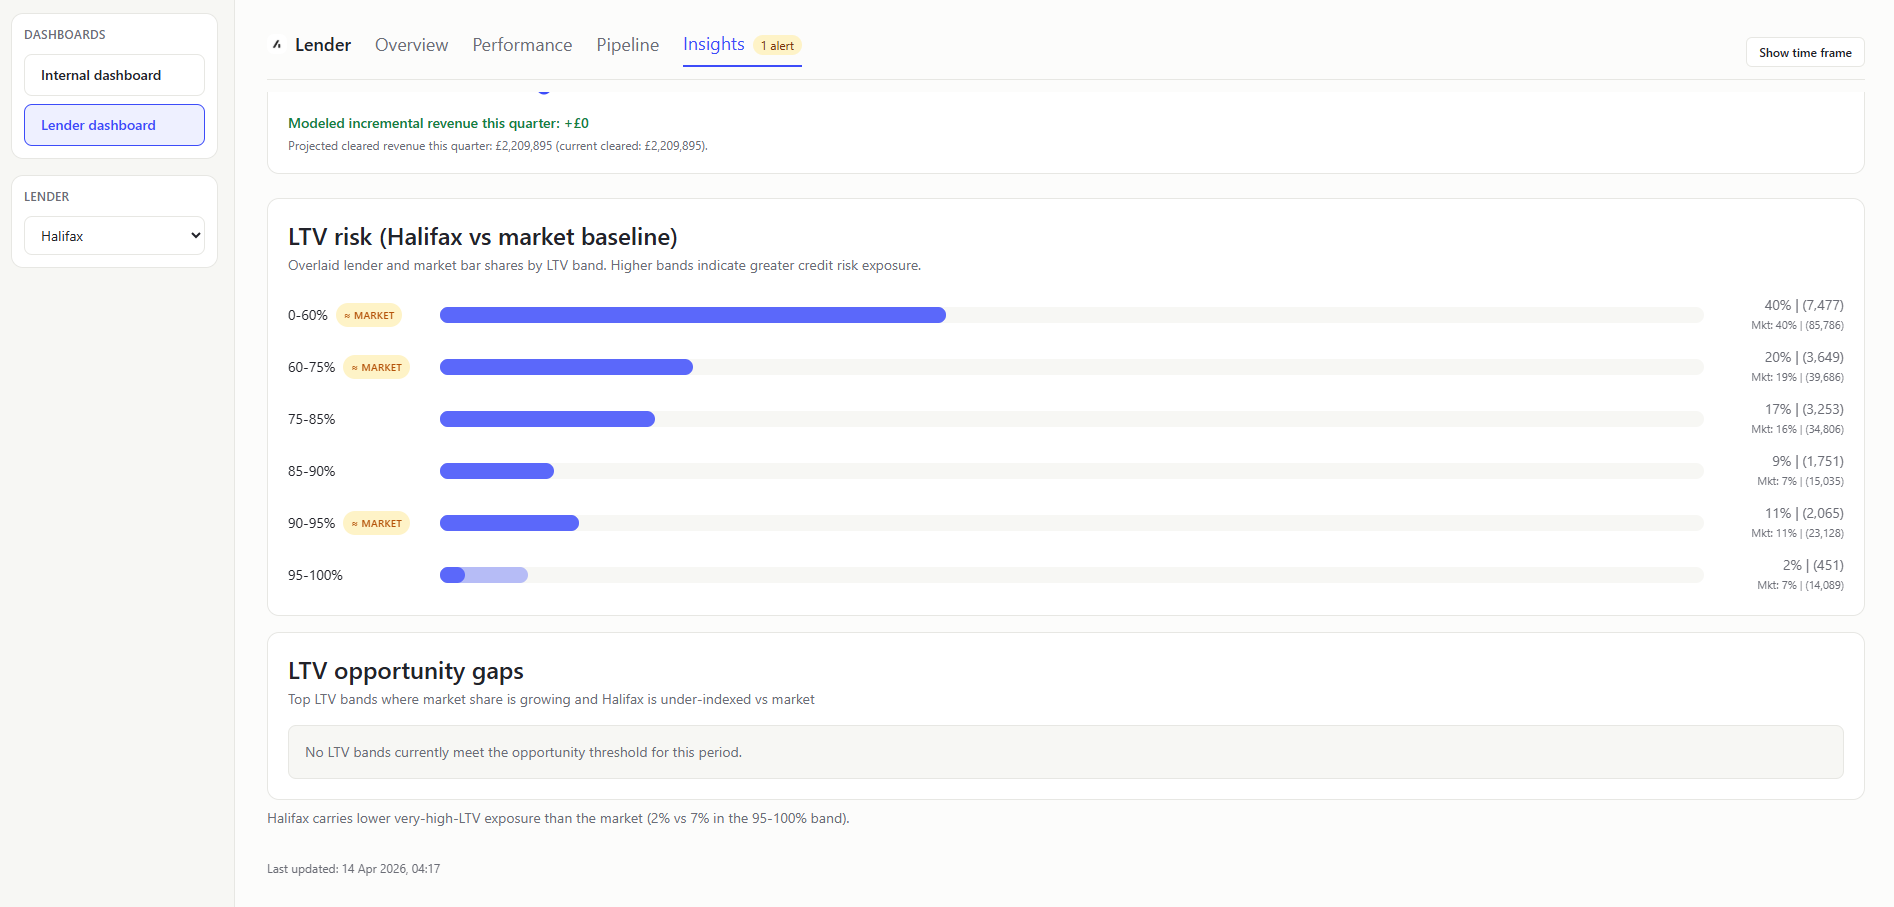
Task: Open the Halifax lender dropdown
Action: pyautogui.click(x=113, y=235)
